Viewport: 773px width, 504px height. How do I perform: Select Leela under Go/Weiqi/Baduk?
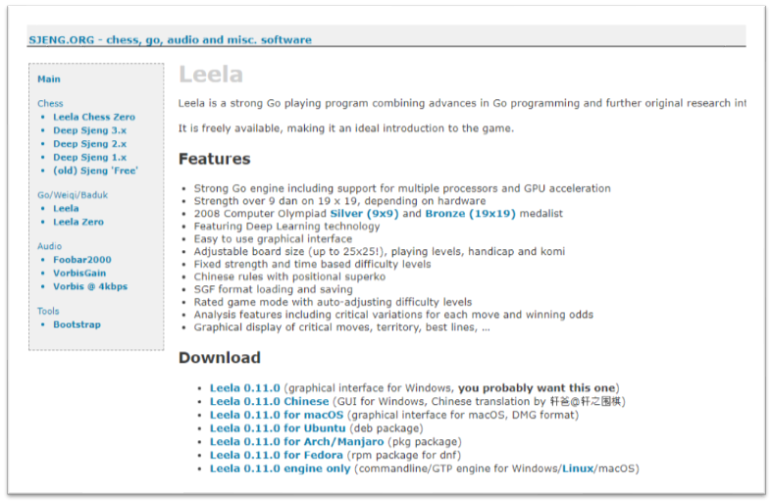click(66, 208)
